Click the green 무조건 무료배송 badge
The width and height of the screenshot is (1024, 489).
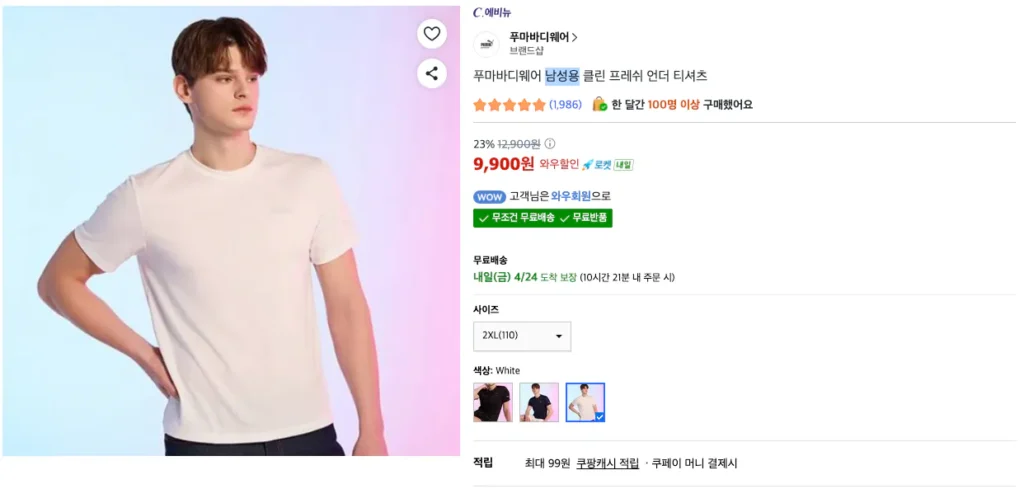click(516, 218)
